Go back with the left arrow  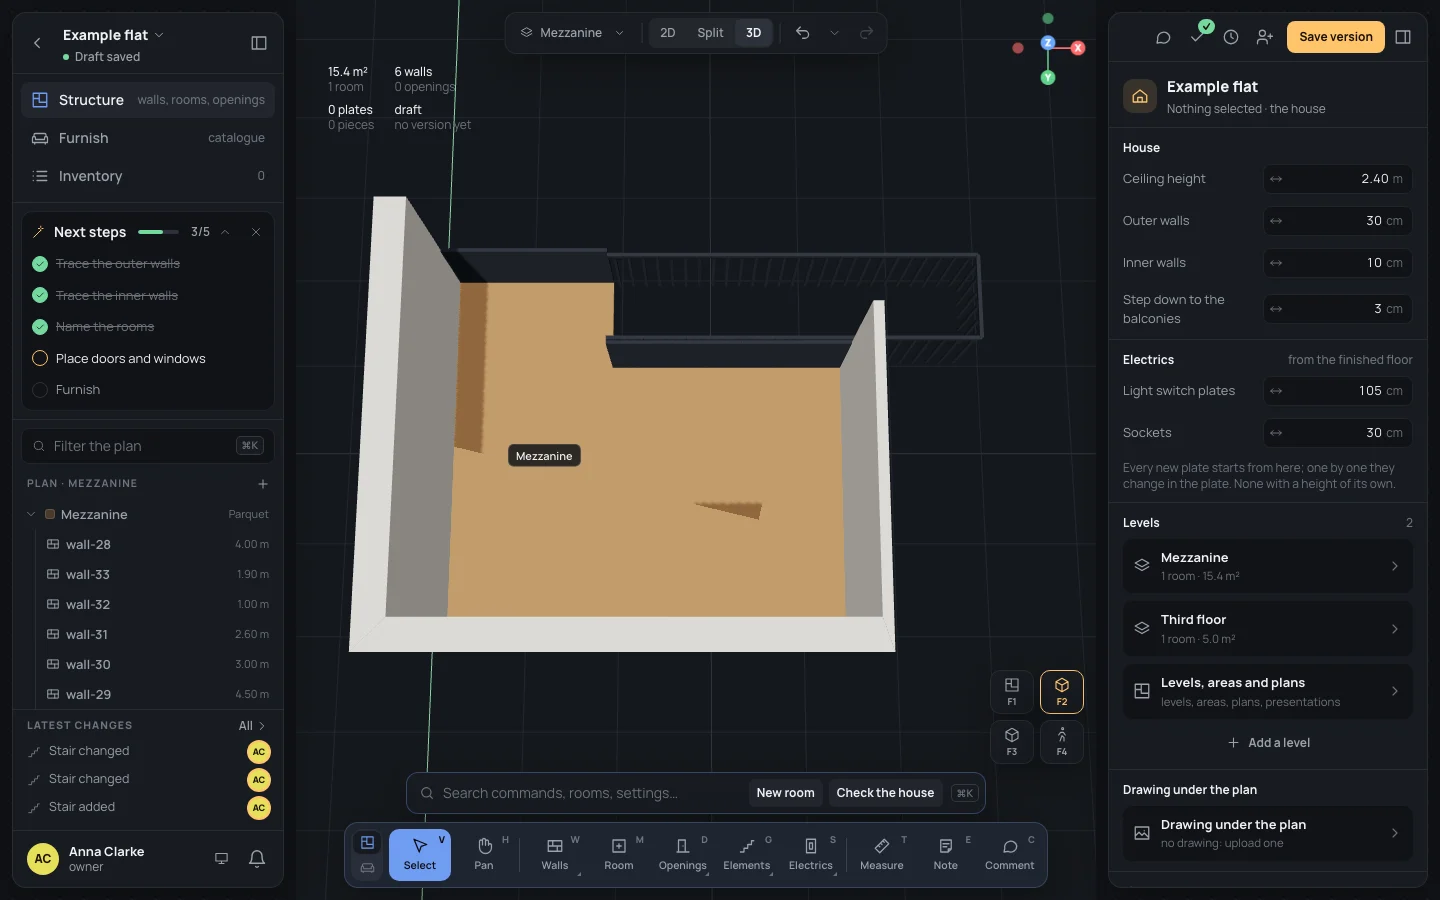click(x=37, y=43)
